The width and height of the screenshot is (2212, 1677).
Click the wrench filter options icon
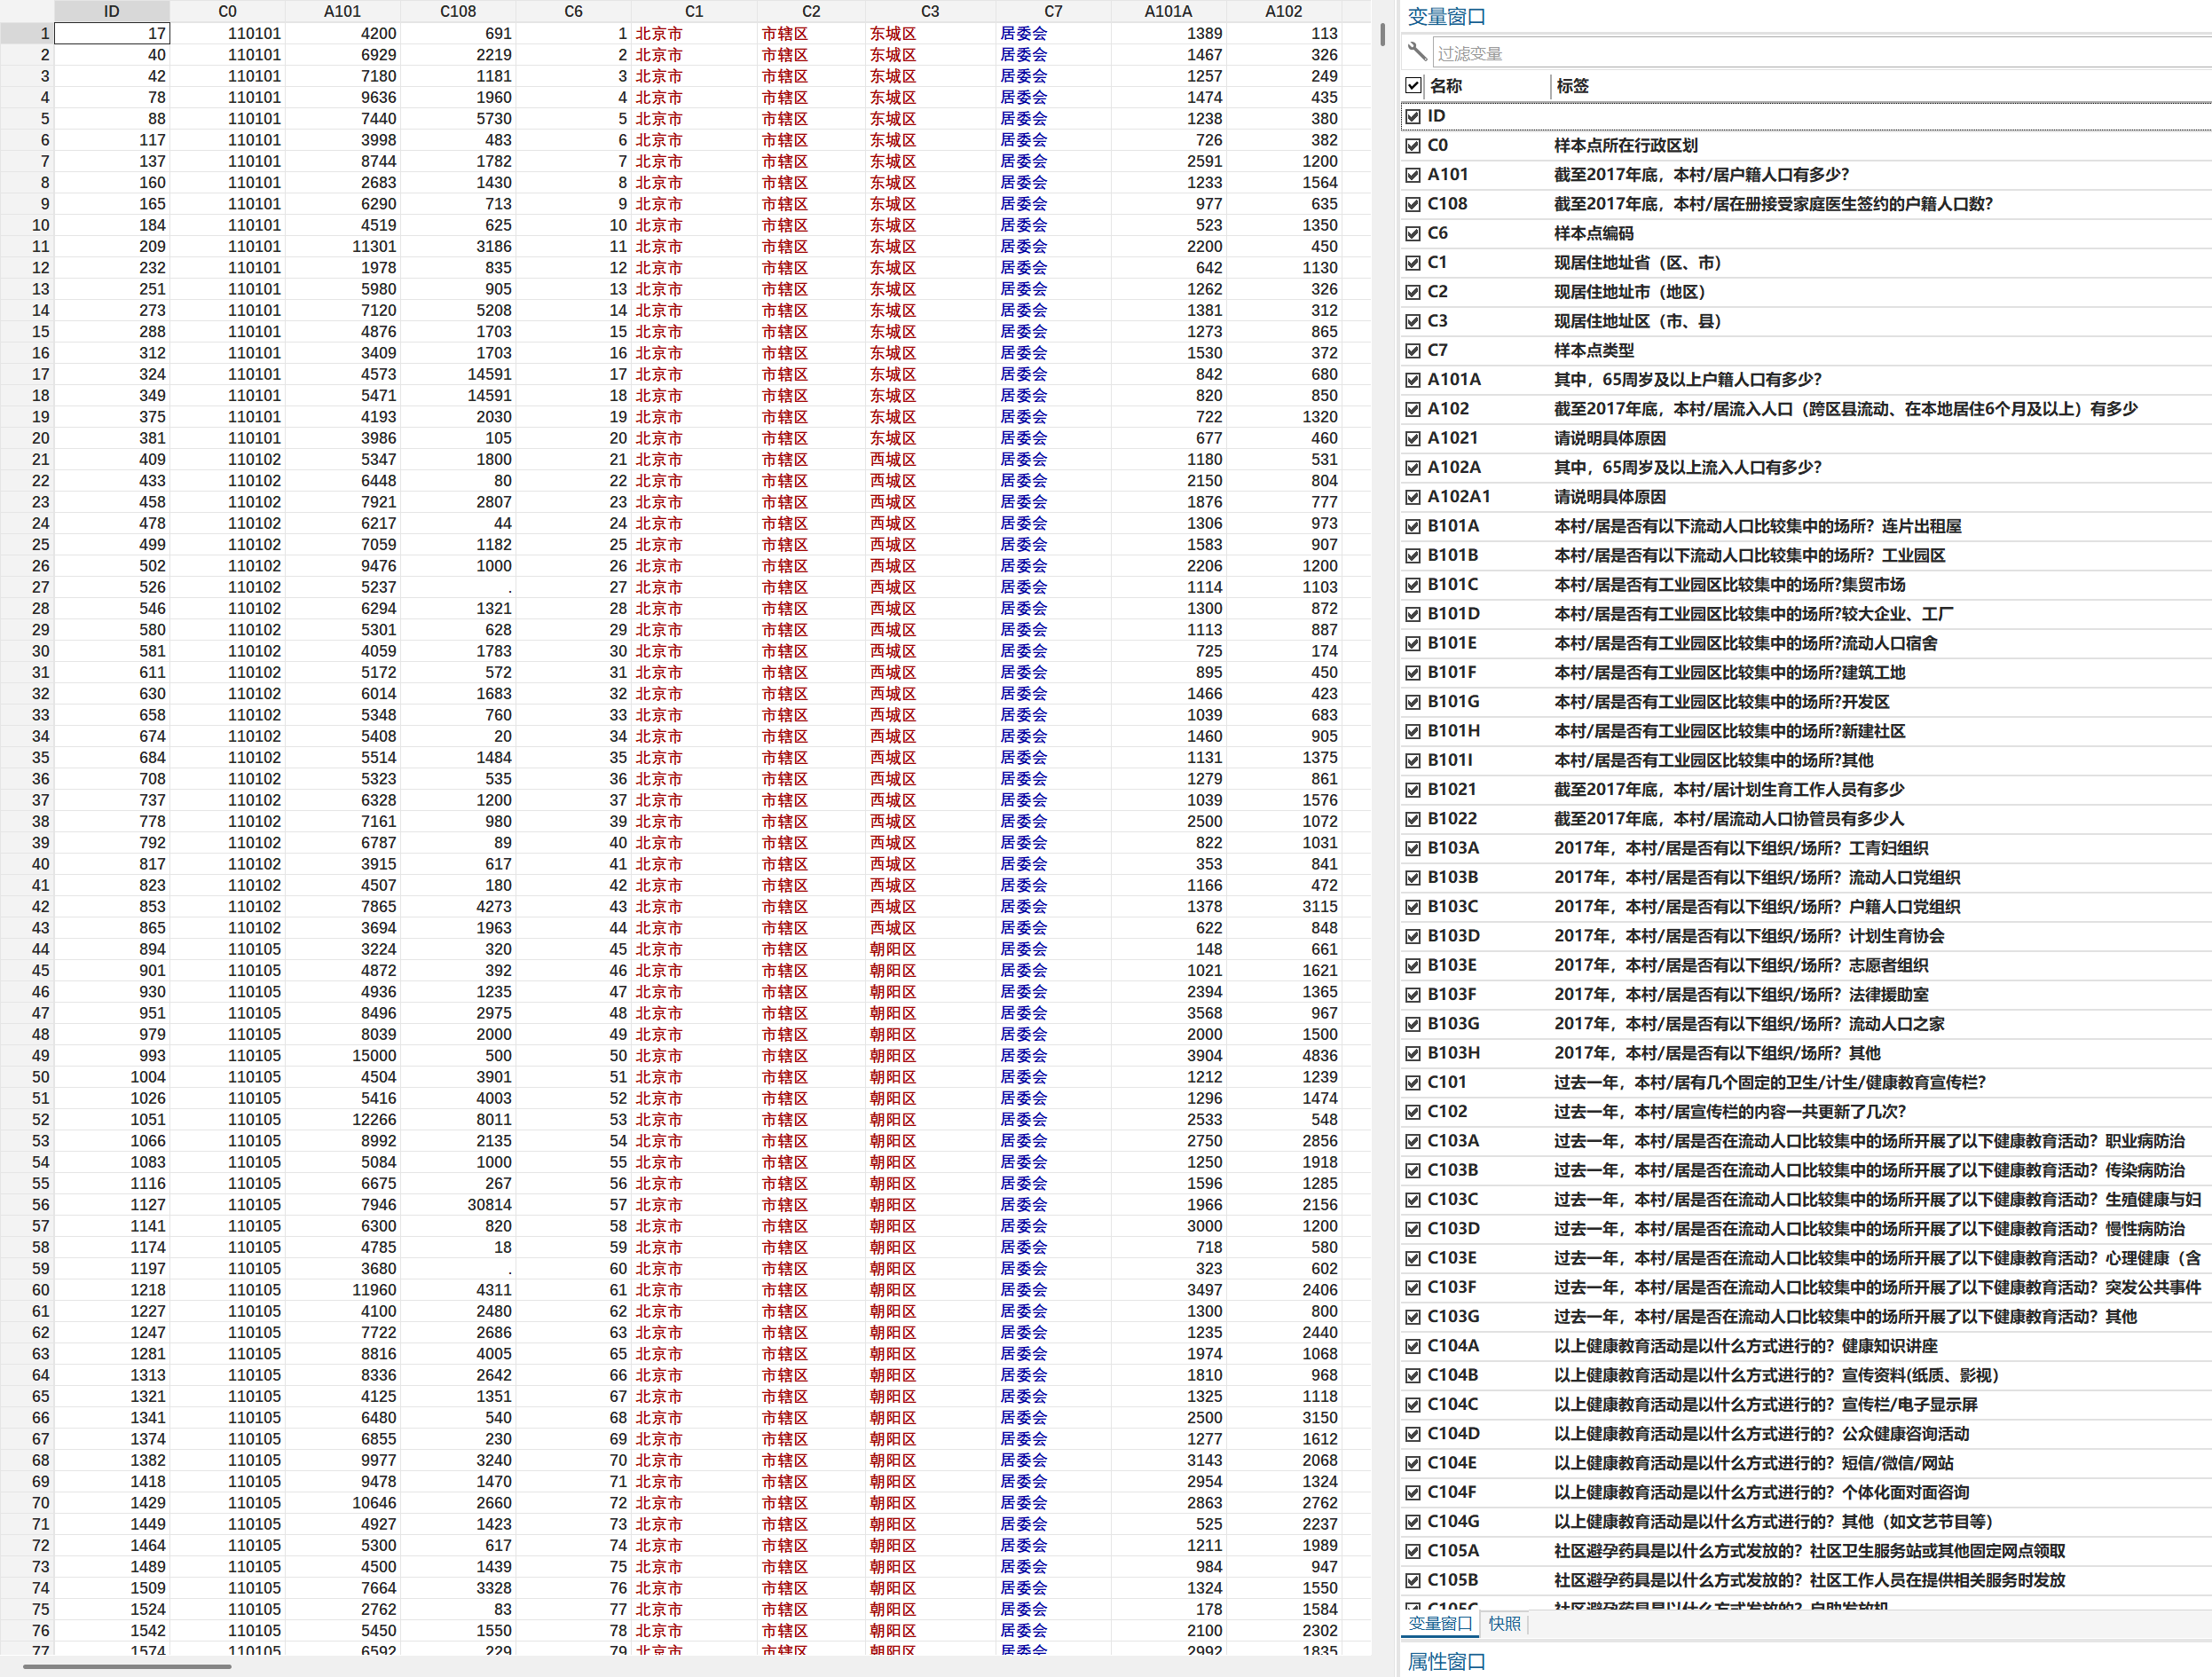[x=1417, y=51]
